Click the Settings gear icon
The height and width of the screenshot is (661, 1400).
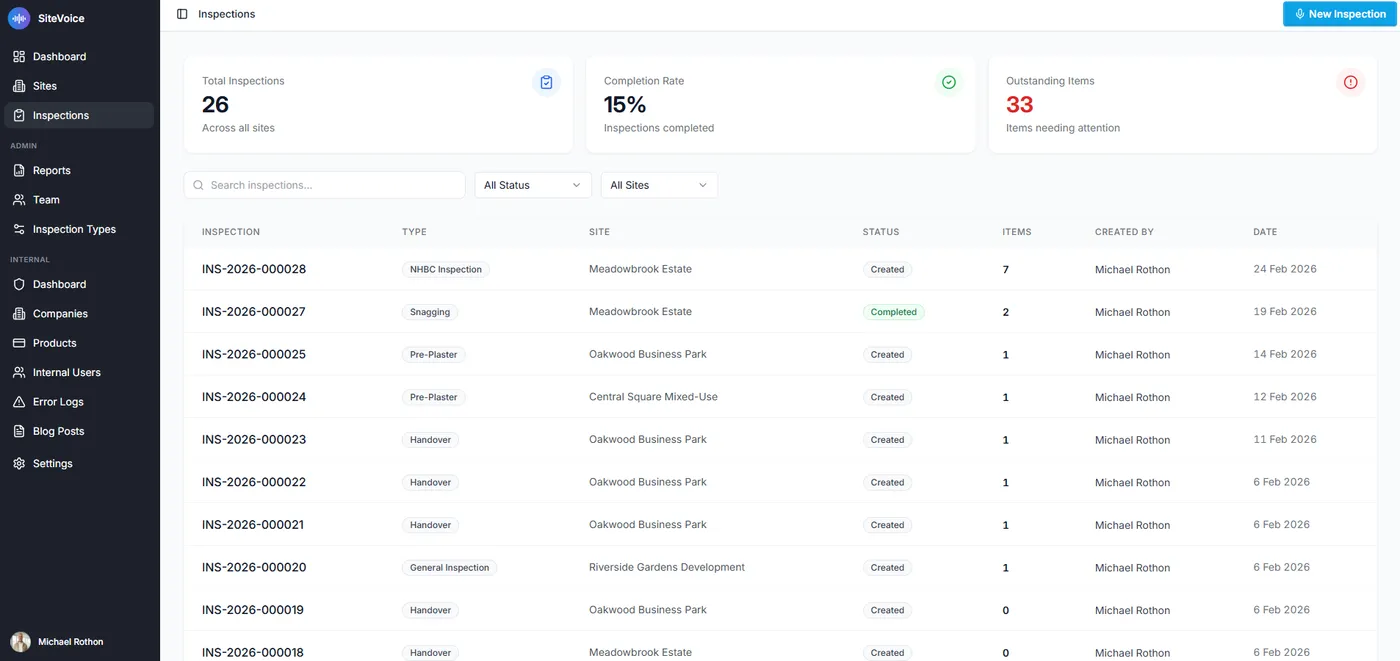point(19,464)
